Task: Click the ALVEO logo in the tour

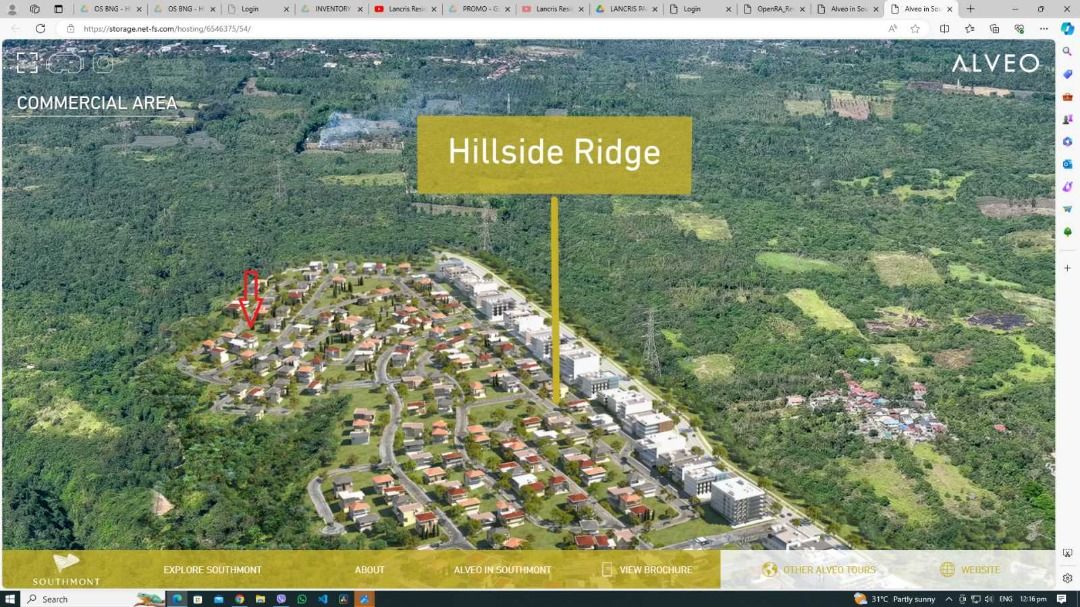Action: (x=995, y=63)
